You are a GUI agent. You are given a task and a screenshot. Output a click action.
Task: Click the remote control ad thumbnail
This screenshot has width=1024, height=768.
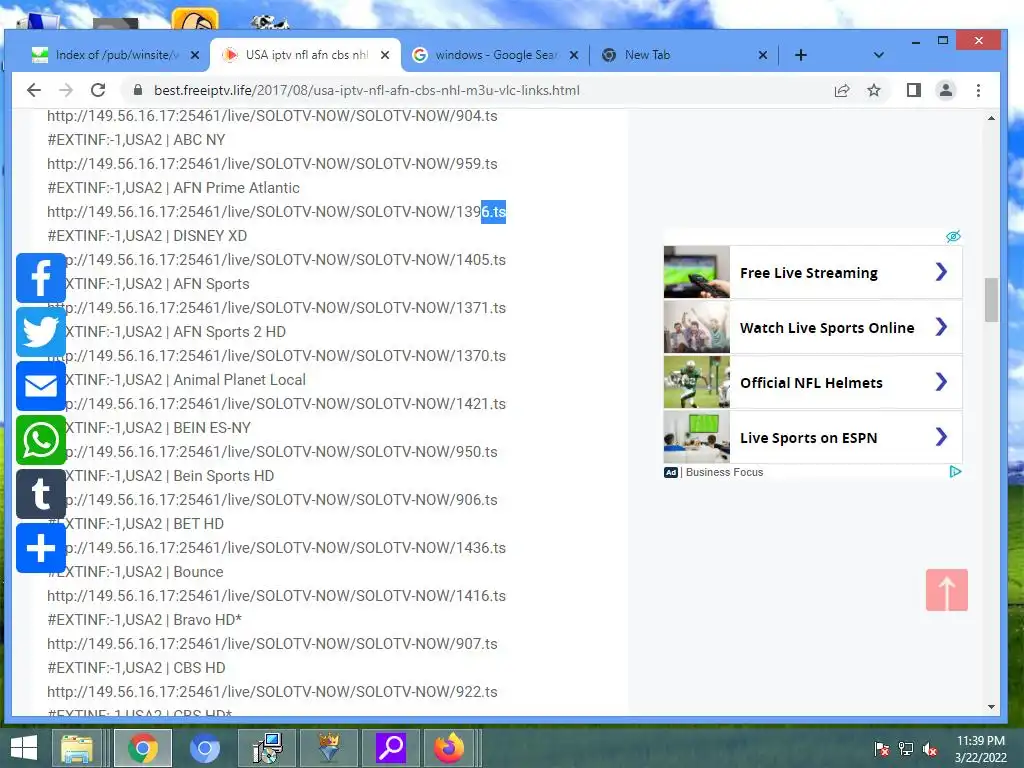click(696, 272)
